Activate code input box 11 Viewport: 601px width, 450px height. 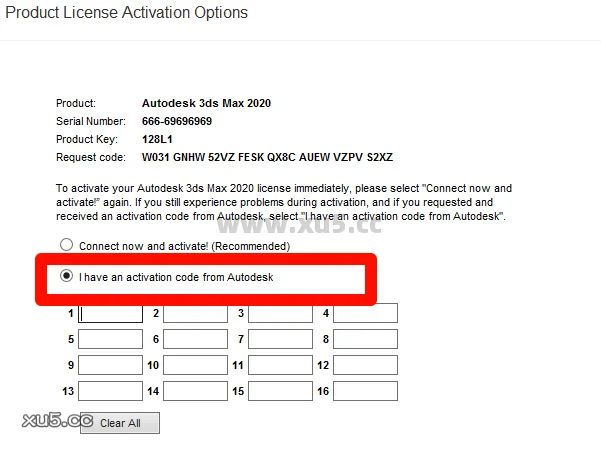[280, 366]
